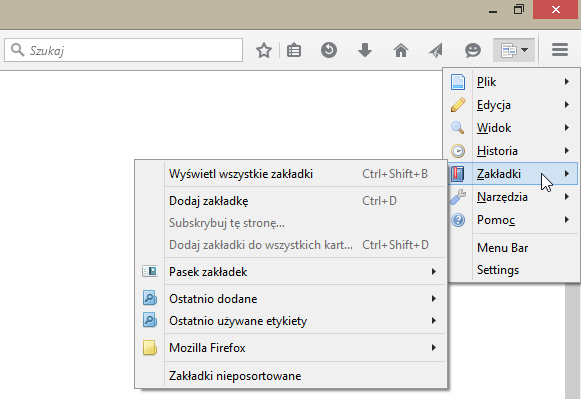Open Ostatnio dodane submenu
This screenshot has width=581, height=399.
click(x=291, y=299)
